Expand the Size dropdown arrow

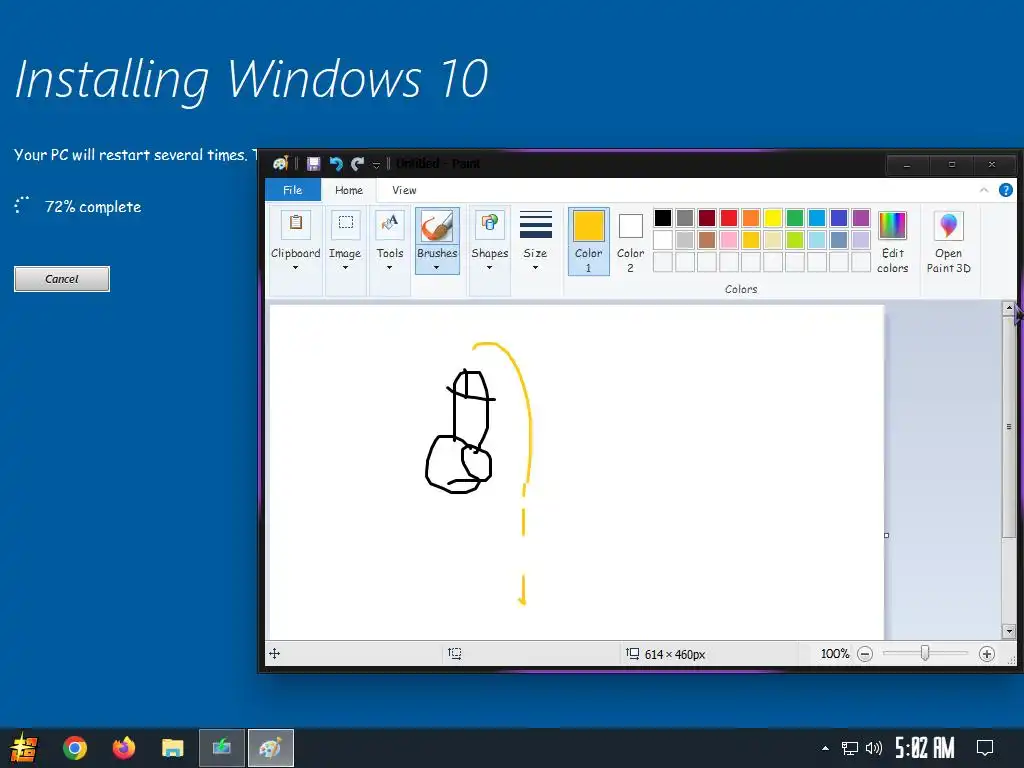535,268
